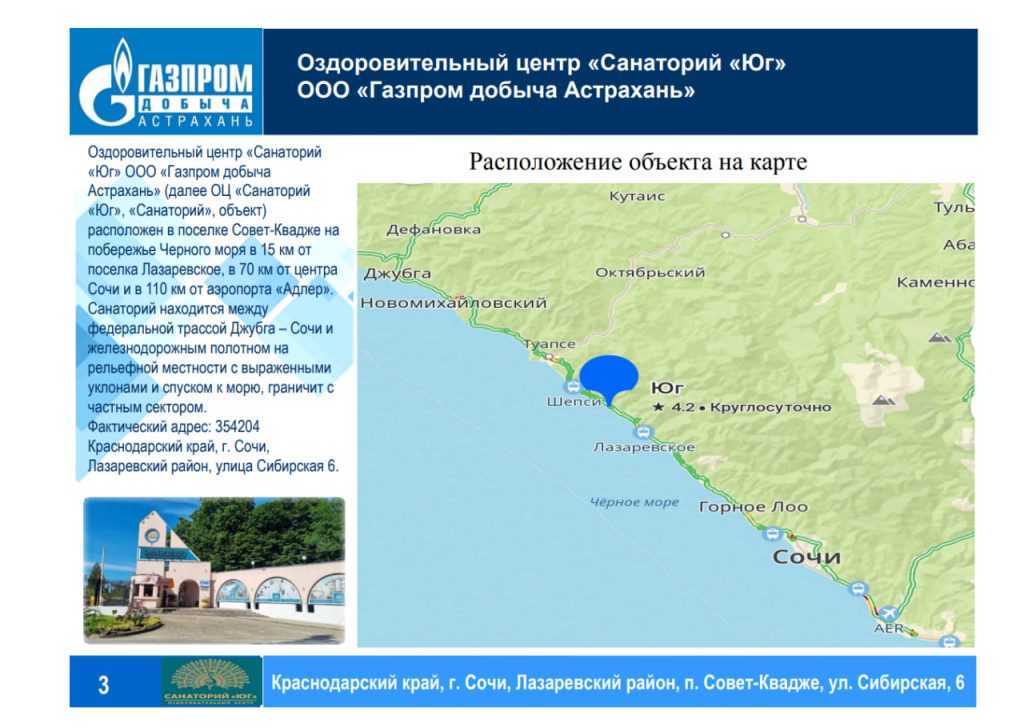This screenshot has height=727, width=1024.
Task: Click the Круглосуточно opening hours text
Action: click(x=770, y=408)
